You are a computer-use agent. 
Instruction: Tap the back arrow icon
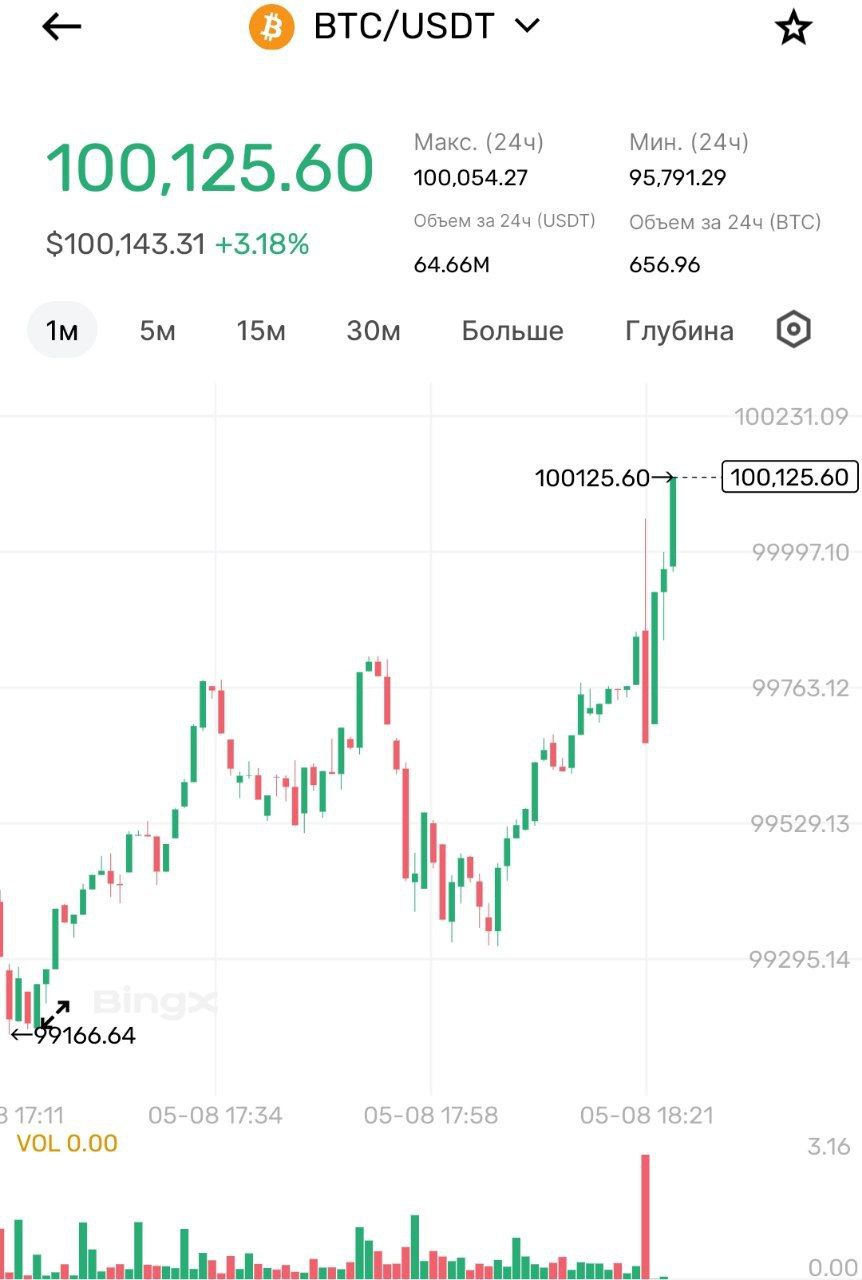(61, 27)
